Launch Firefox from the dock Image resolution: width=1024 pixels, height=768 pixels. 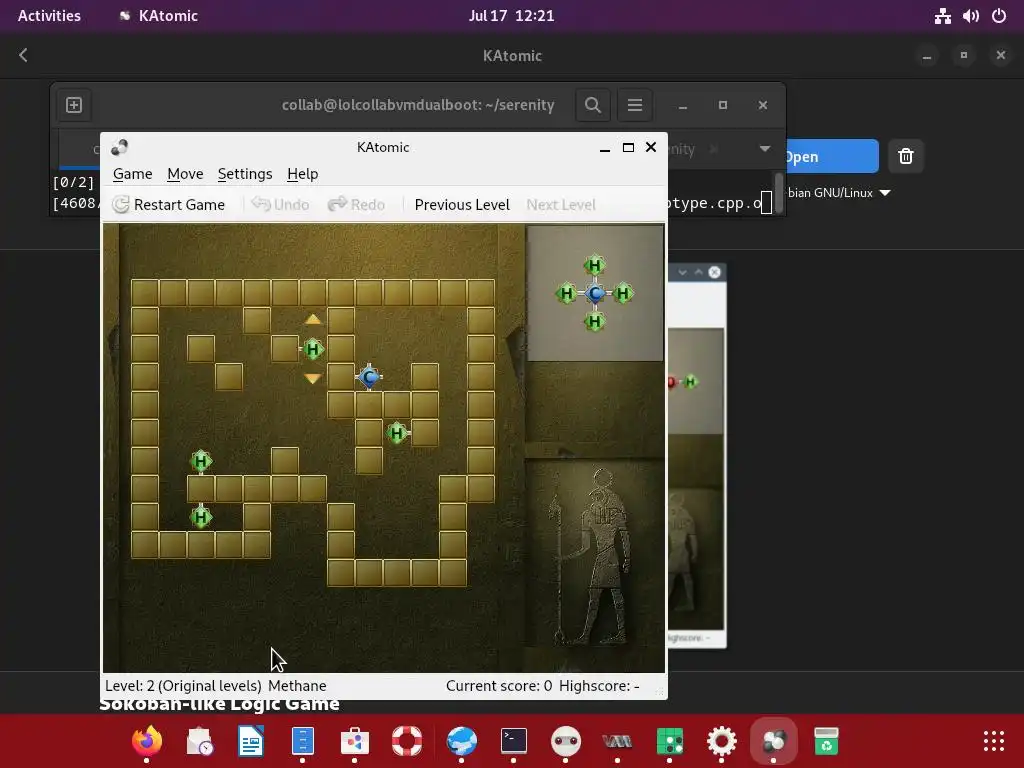146,741
